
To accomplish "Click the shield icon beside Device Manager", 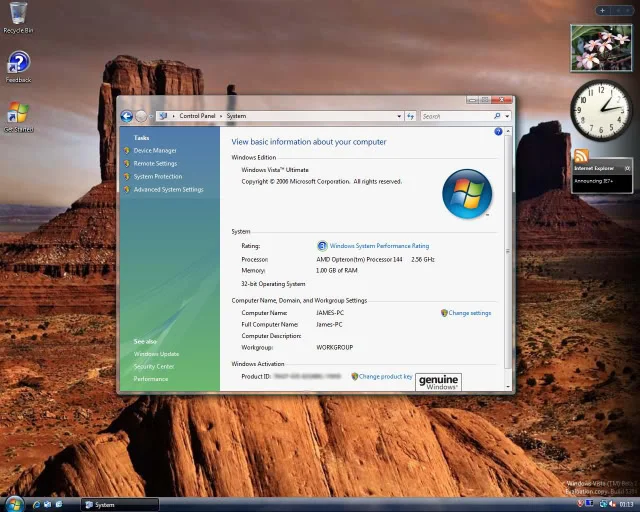I will coord(127,151).
